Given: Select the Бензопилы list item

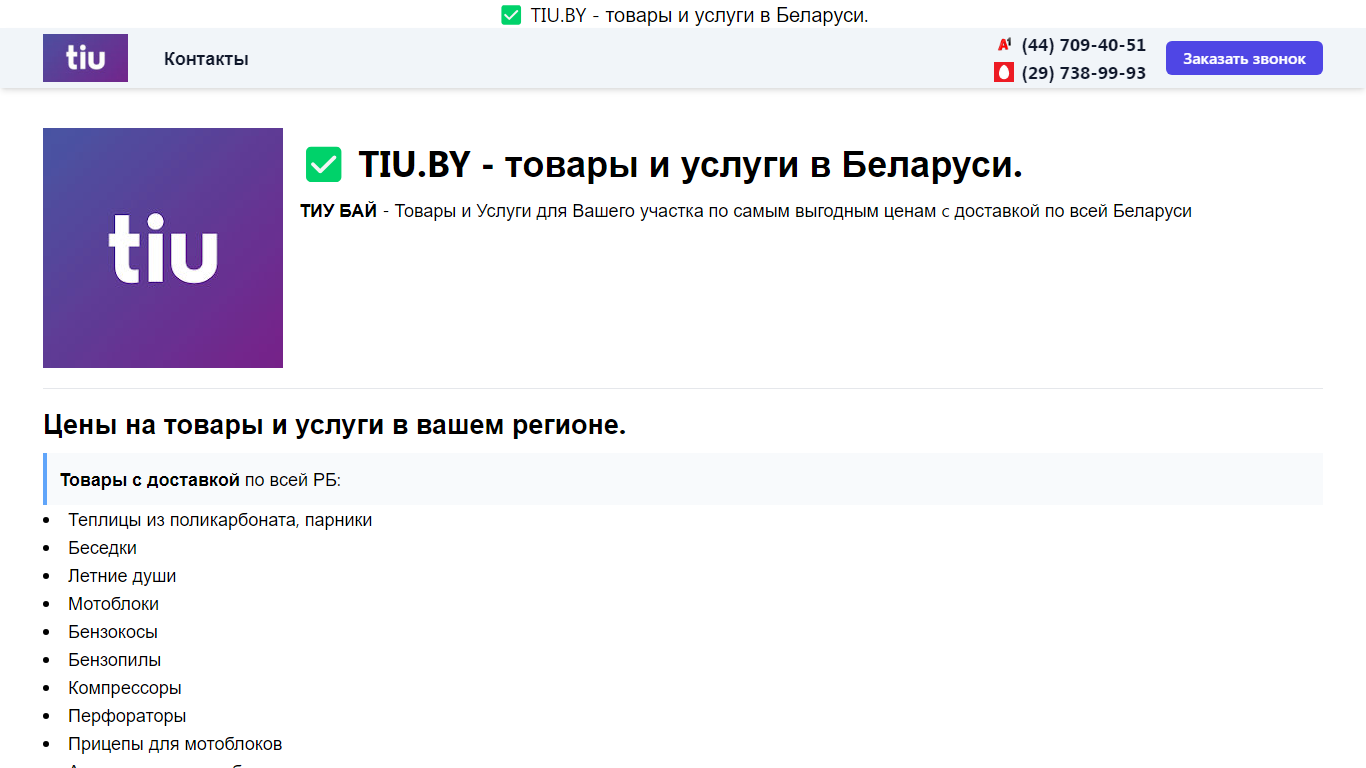Looking at the screenshot, I should [x=114, y=660].
